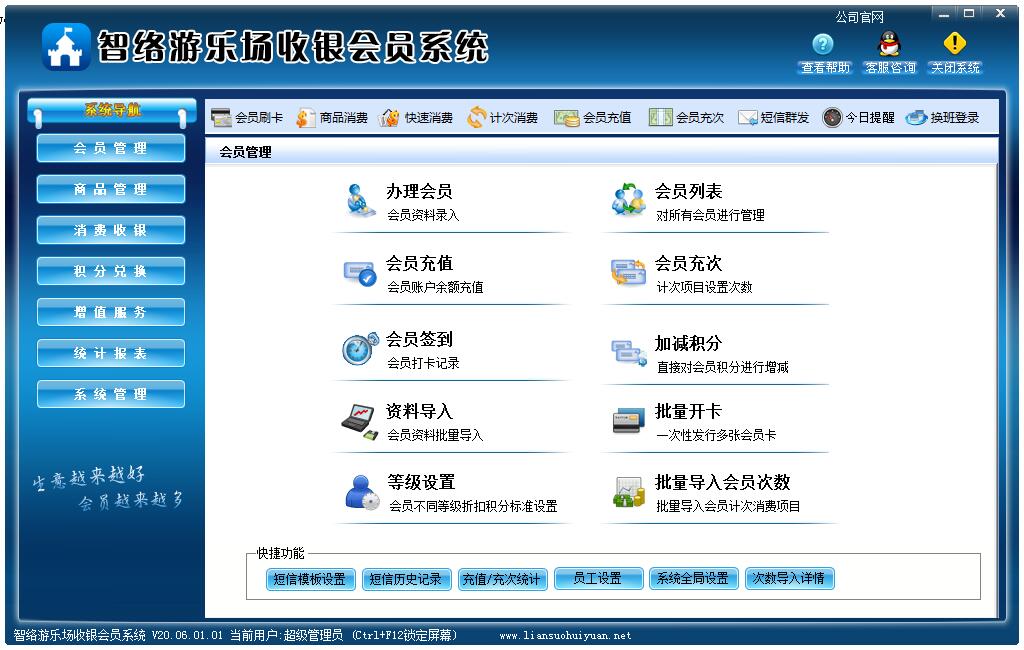Open 次数导入详情 shortcut button
Screen dimensions: 1024x650
coord(789,578)
